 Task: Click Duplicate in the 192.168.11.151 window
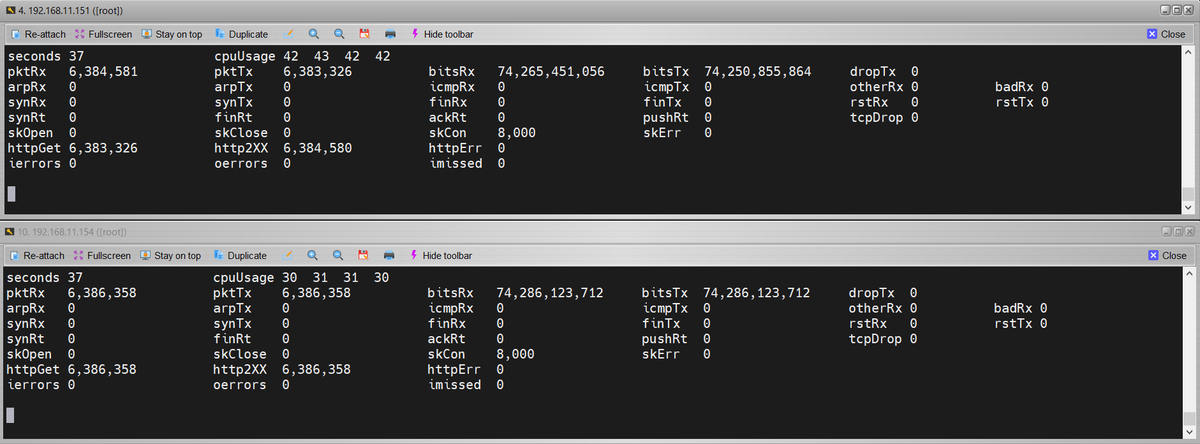coord(240,34)
